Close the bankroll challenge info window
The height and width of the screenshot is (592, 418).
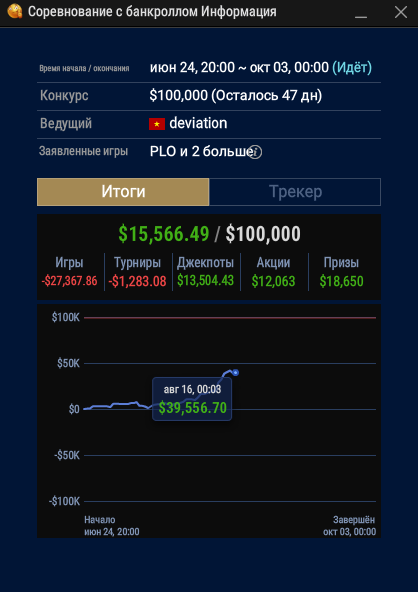pyautogui.click(x=401, y=12)
